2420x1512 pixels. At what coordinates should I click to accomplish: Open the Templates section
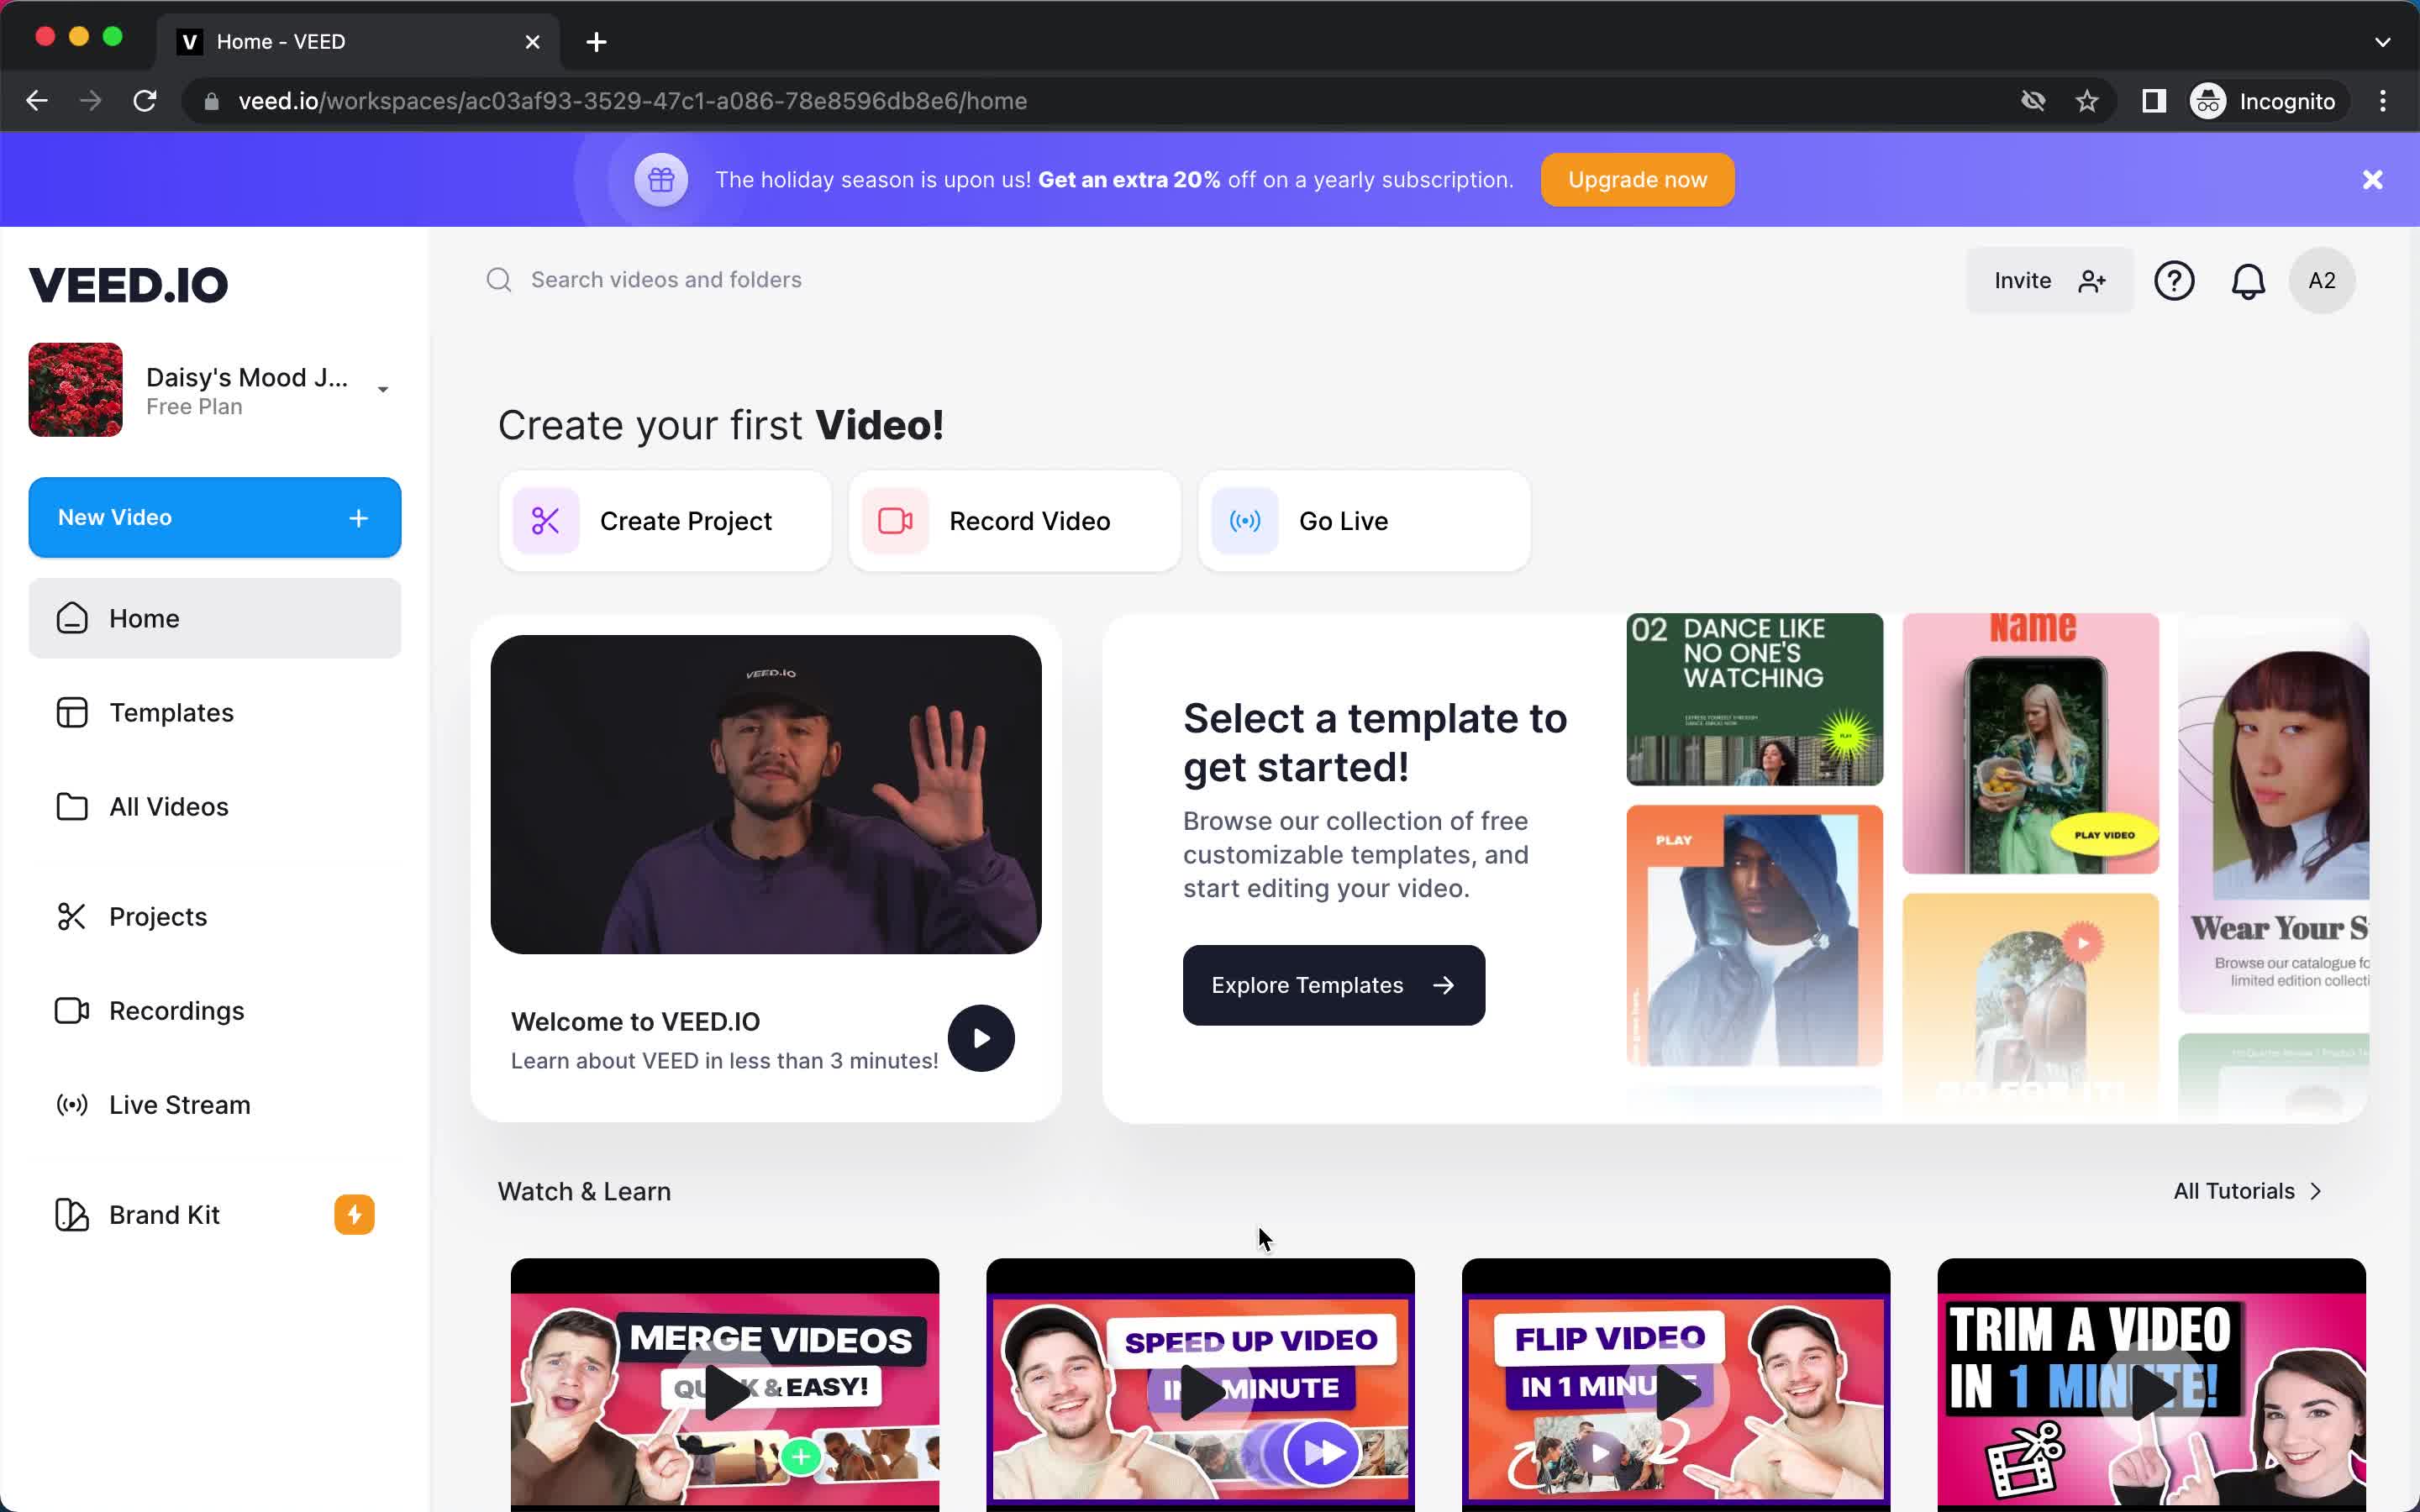point(171,712)
